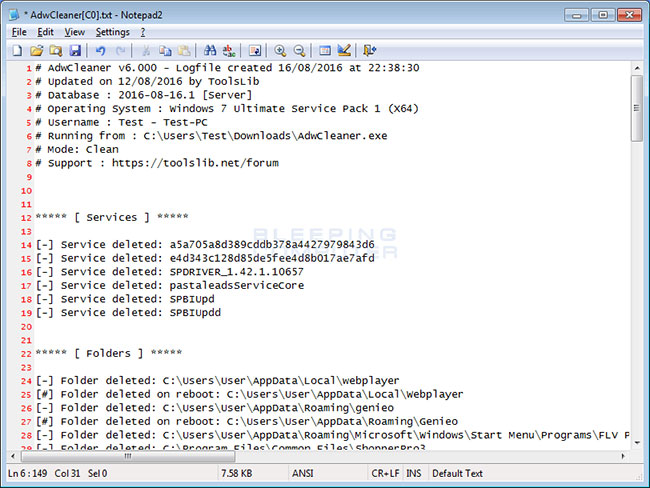
Task: Click Start Menu\Programs folder deleted line
Action: 333,435
